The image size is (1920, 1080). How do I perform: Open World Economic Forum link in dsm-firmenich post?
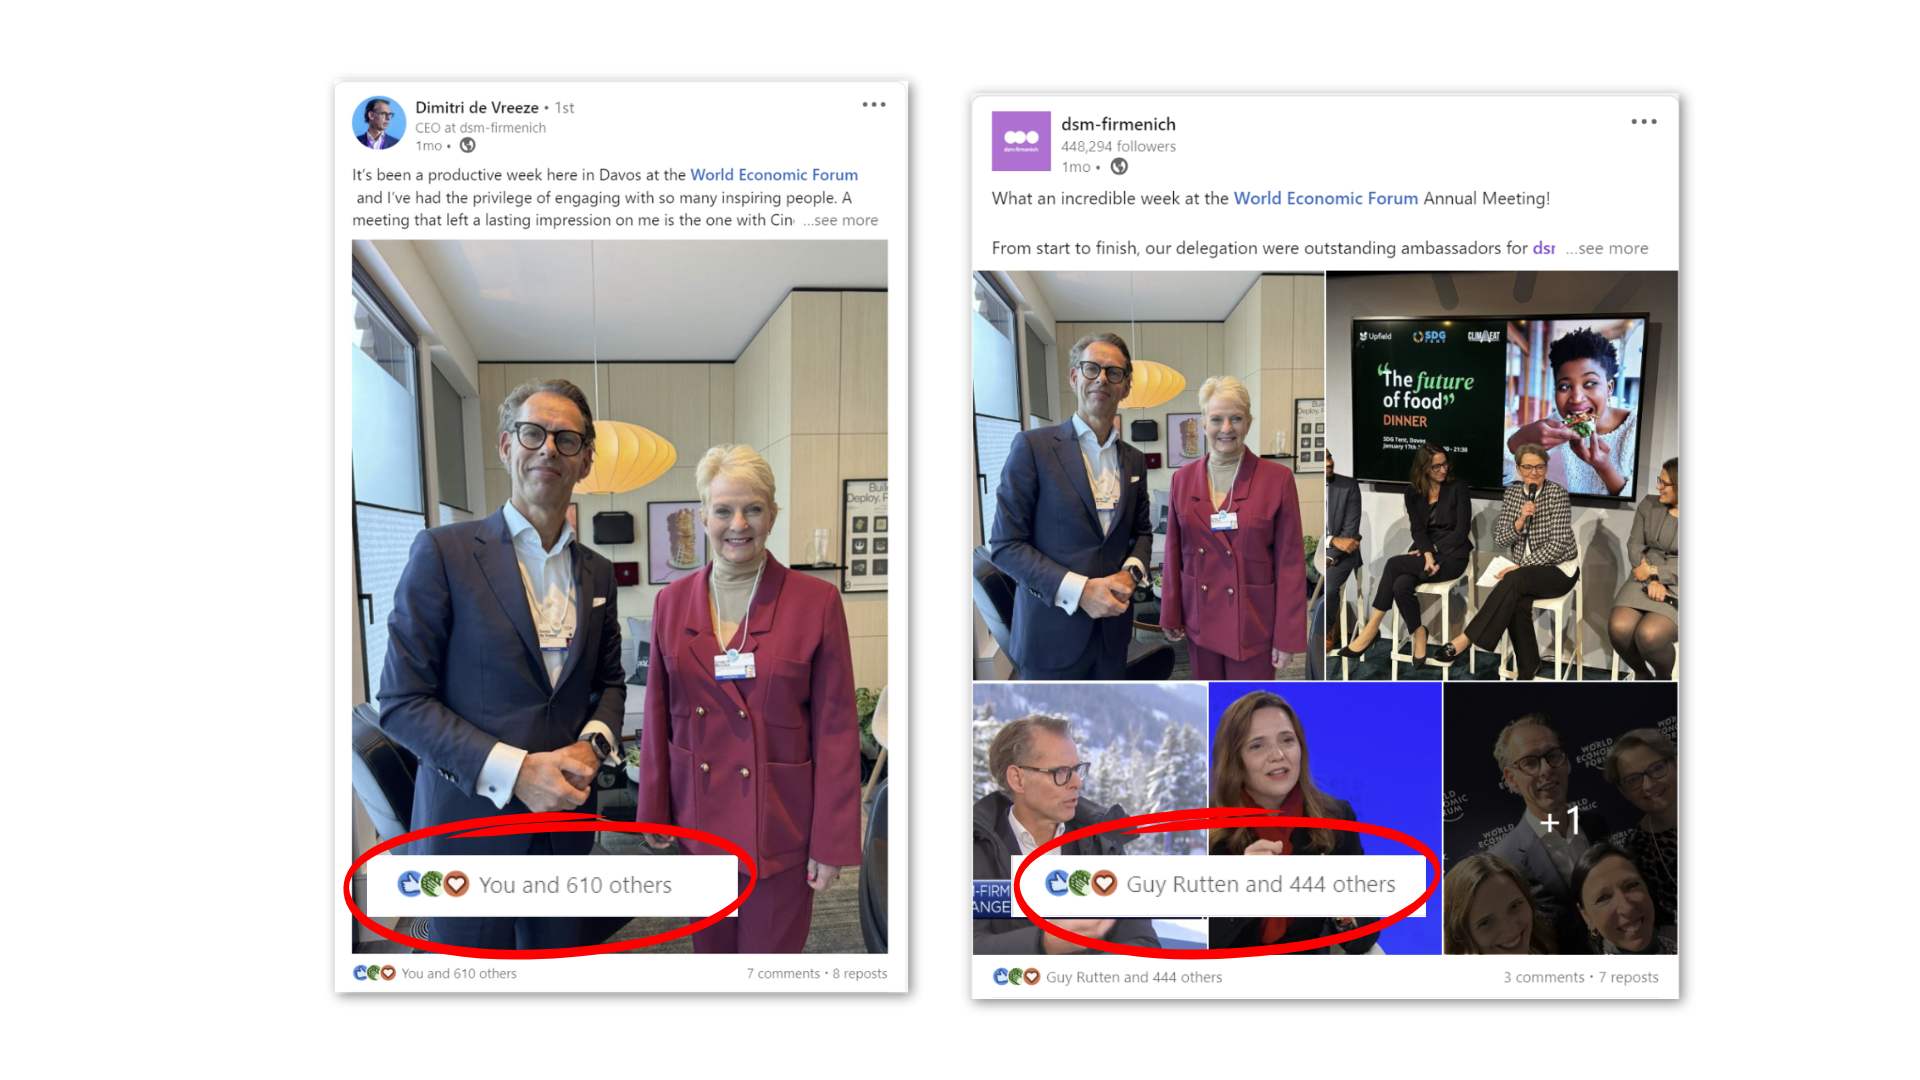(1325, 198)
